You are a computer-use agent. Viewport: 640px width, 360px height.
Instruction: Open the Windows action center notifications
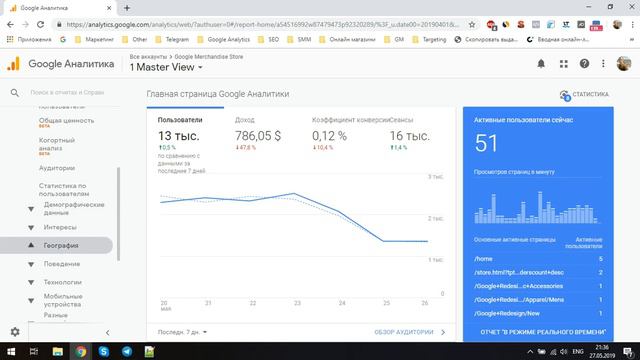(x=628, y=351)
